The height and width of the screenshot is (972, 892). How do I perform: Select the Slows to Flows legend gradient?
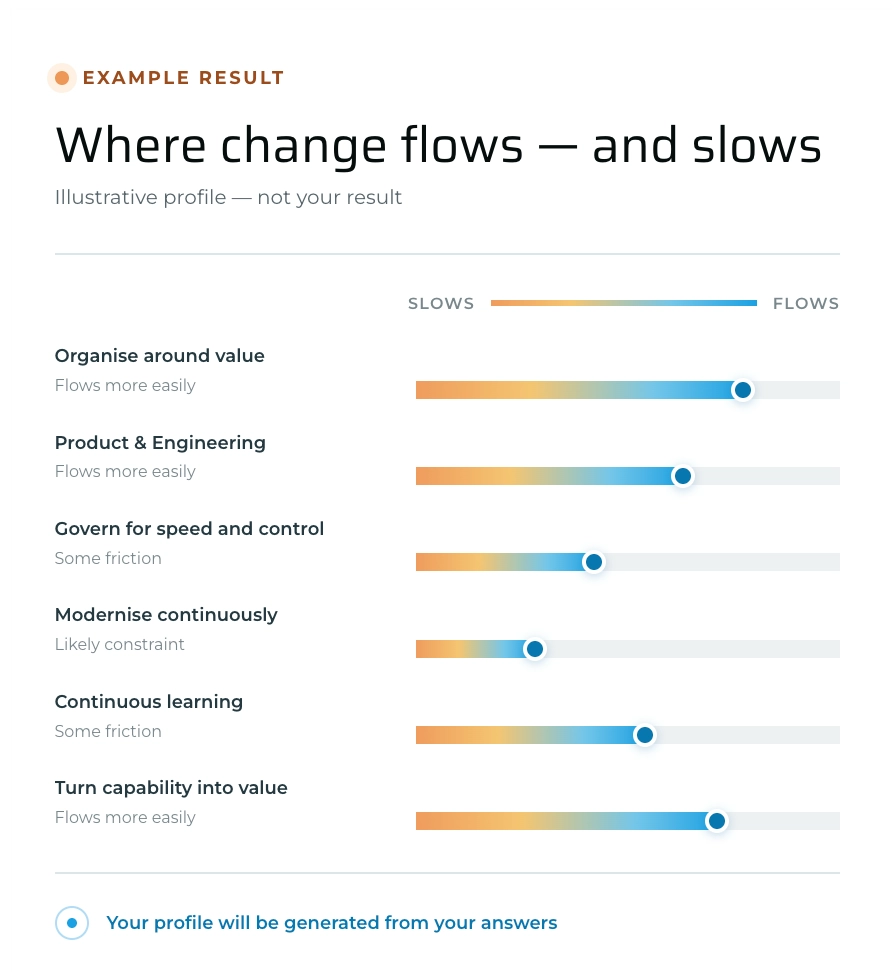pos(624,303)
